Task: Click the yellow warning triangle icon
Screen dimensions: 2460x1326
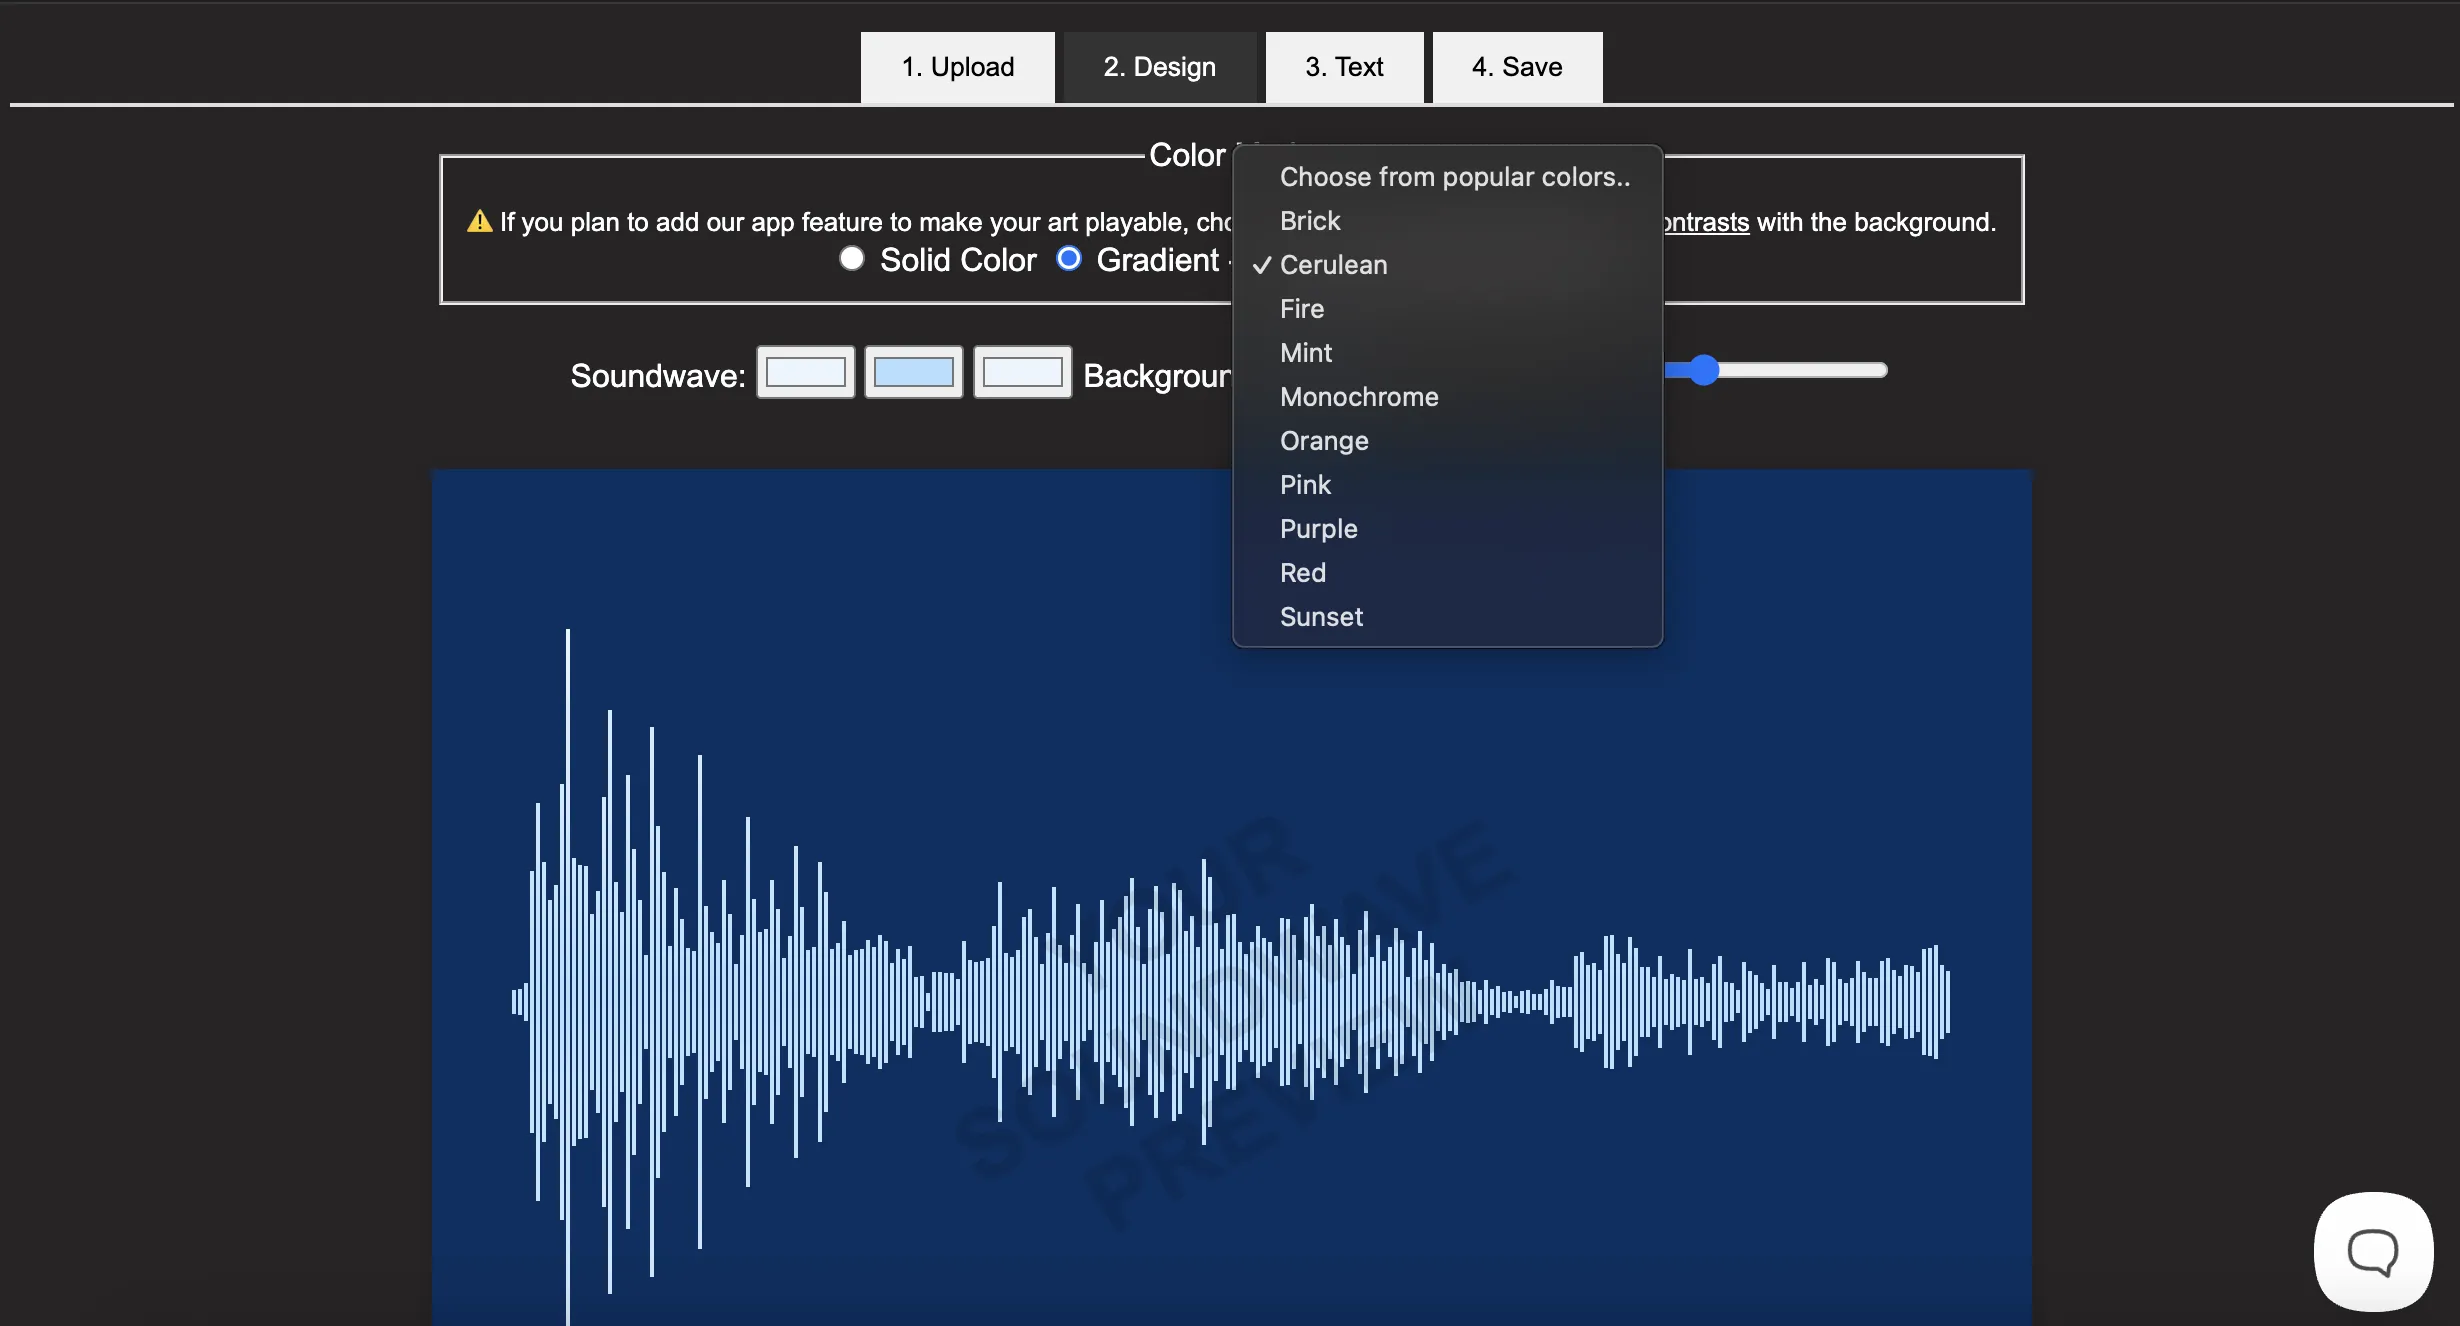Action: [x=480, y=221]
